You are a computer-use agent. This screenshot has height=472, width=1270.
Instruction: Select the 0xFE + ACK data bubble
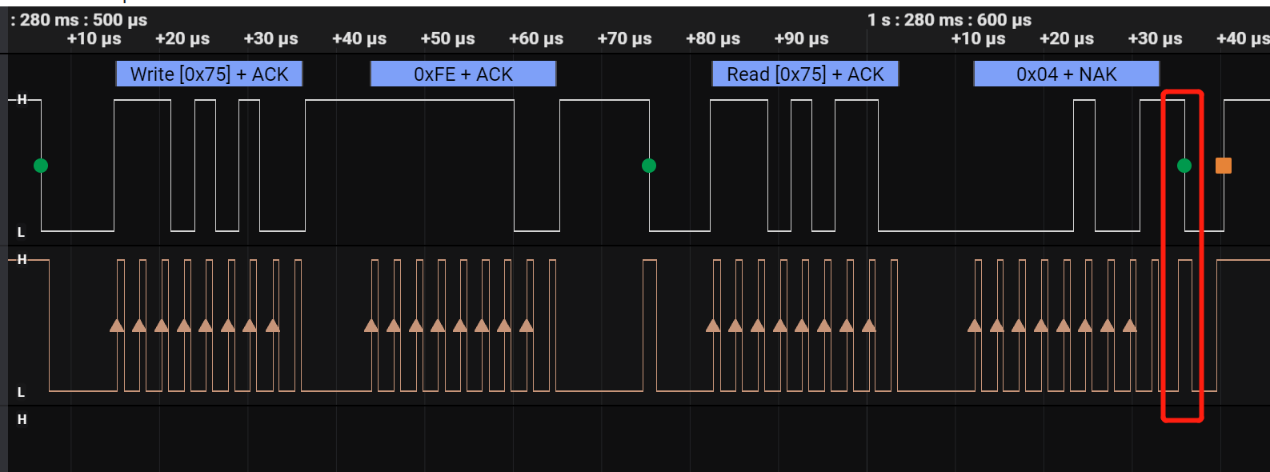[462, 74]
